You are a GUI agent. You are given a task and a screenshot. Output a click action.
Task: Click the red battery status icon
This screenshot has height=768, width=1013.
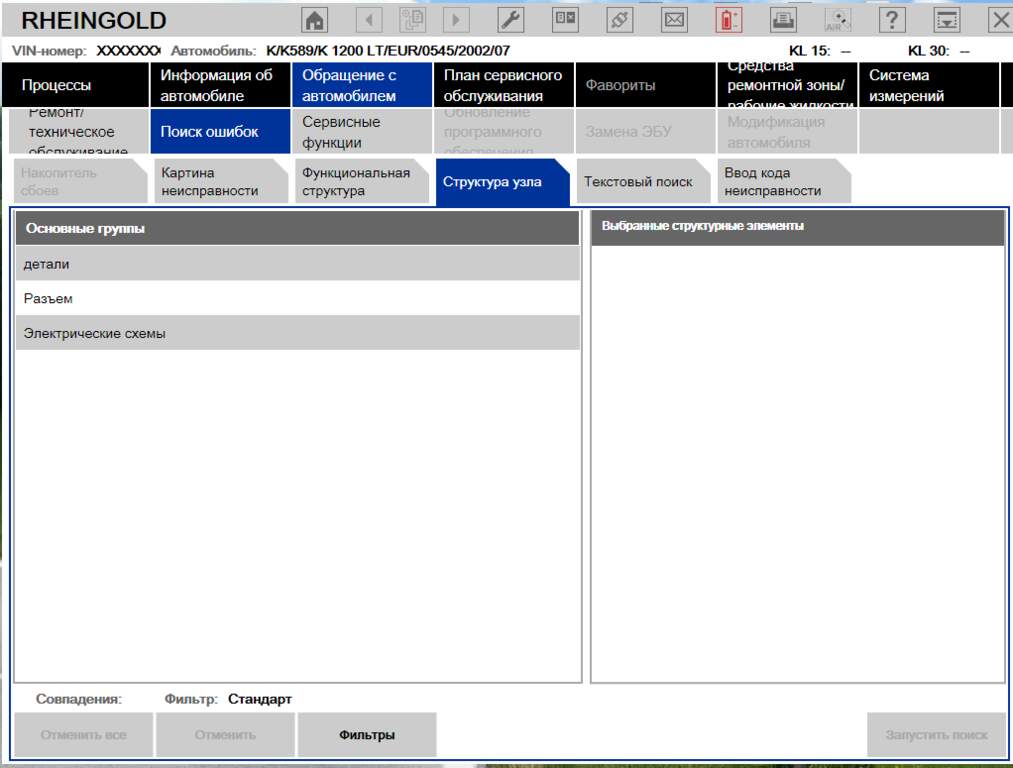729,20
